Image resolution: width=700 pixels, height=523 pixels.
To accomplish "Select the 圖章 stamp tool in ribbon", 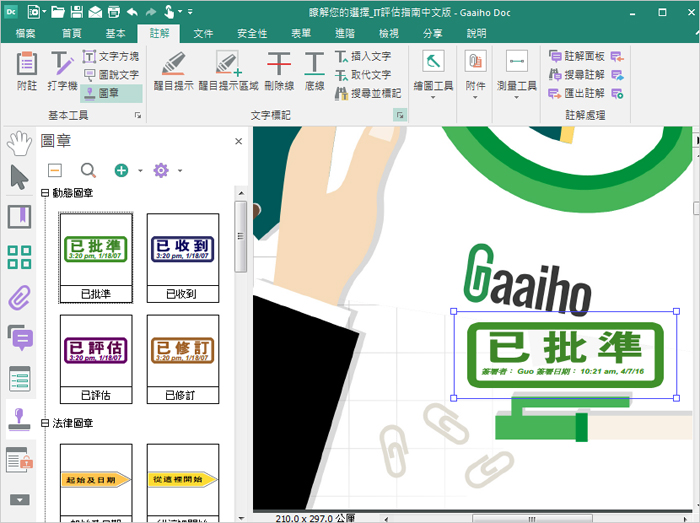I will point(111,93).
